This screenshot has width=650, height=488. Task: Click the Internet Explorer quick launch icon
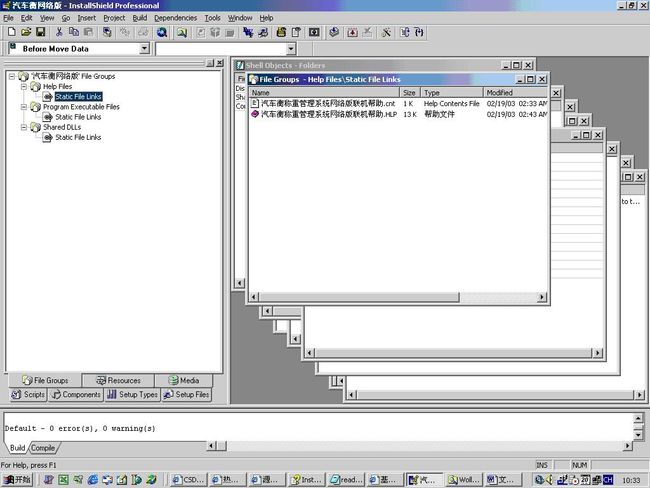tap(93, 480)
